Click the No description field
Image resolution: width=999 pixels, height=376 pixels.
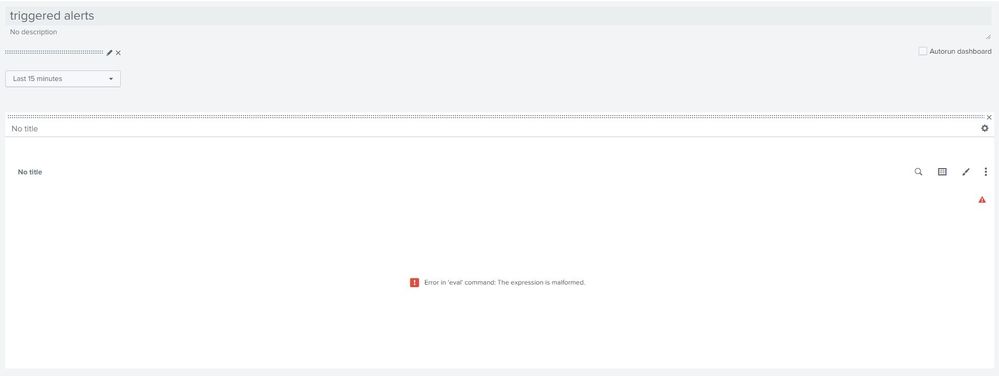click(499, 33)
